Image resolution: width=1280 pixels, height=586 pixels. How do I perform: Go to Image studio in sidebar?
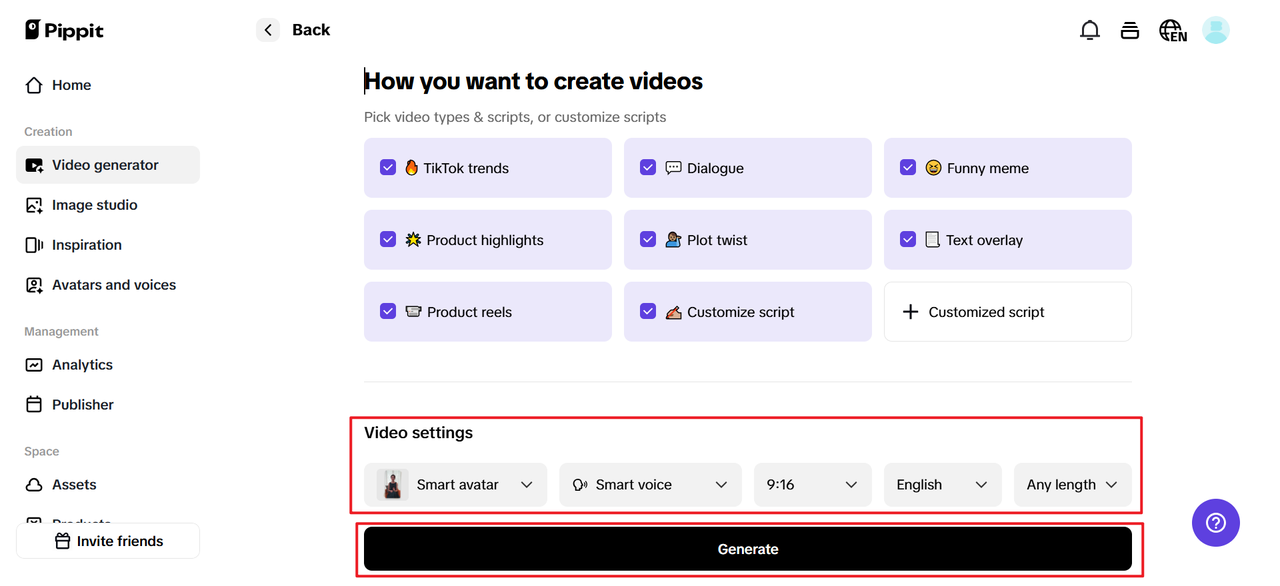[x=94, y=205]
